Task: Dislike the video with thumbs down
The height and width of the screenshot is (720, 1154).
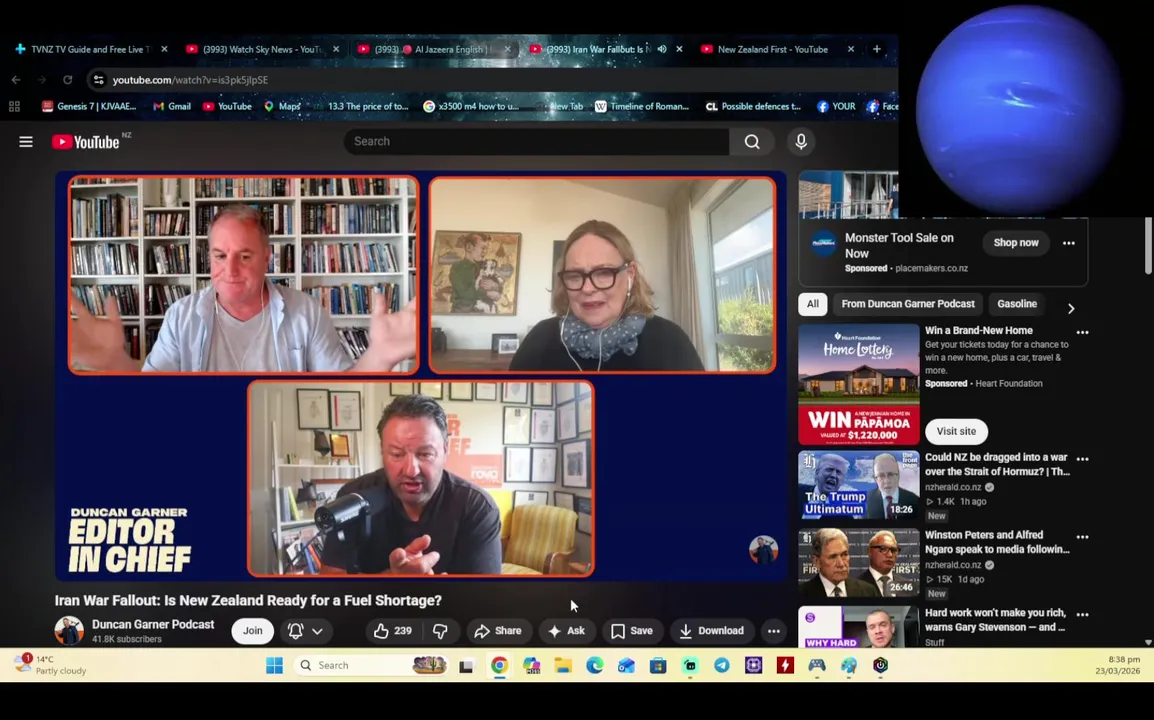Action: 440,631
